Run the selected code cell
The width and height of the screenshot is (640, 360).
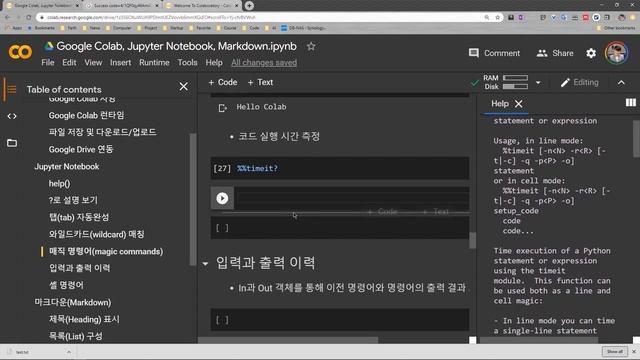tap(222, 198)
